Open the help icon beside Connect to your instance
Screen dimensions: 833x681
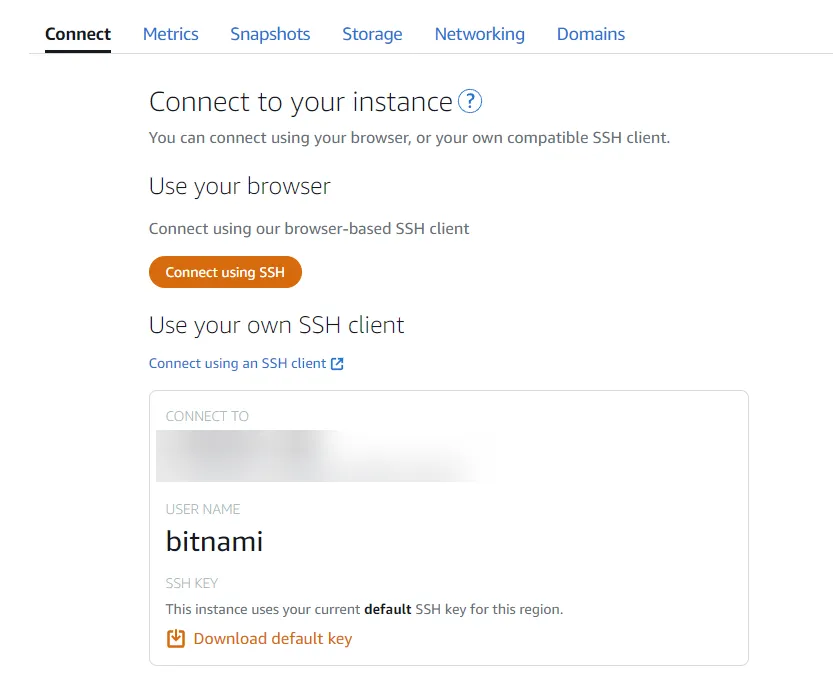470,101
